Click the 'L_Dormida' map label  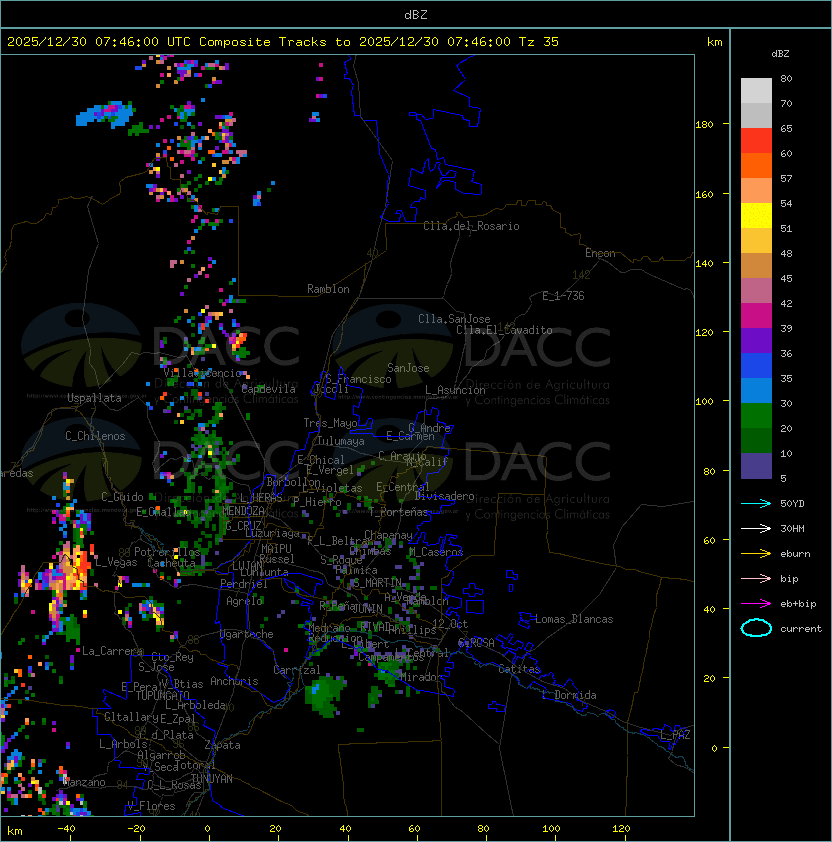[x=569, y=695]
